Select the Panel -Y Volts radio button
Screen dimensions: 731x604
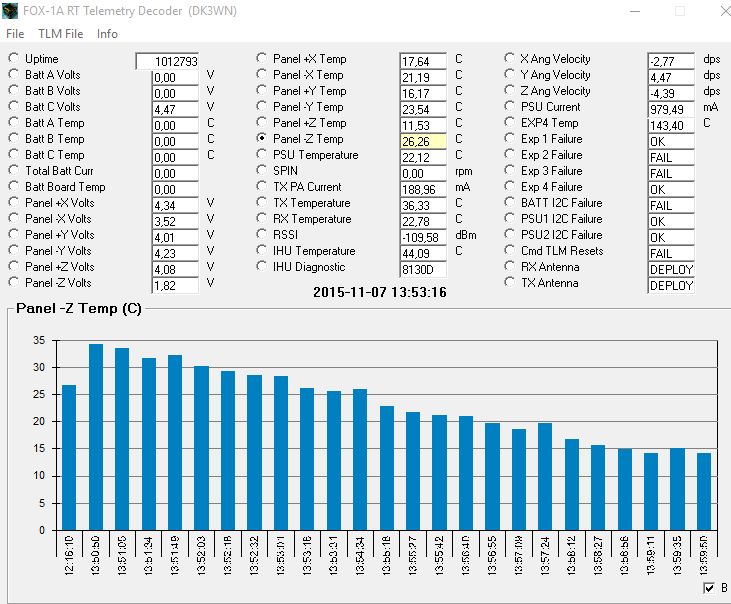click(x=14, y=250)
